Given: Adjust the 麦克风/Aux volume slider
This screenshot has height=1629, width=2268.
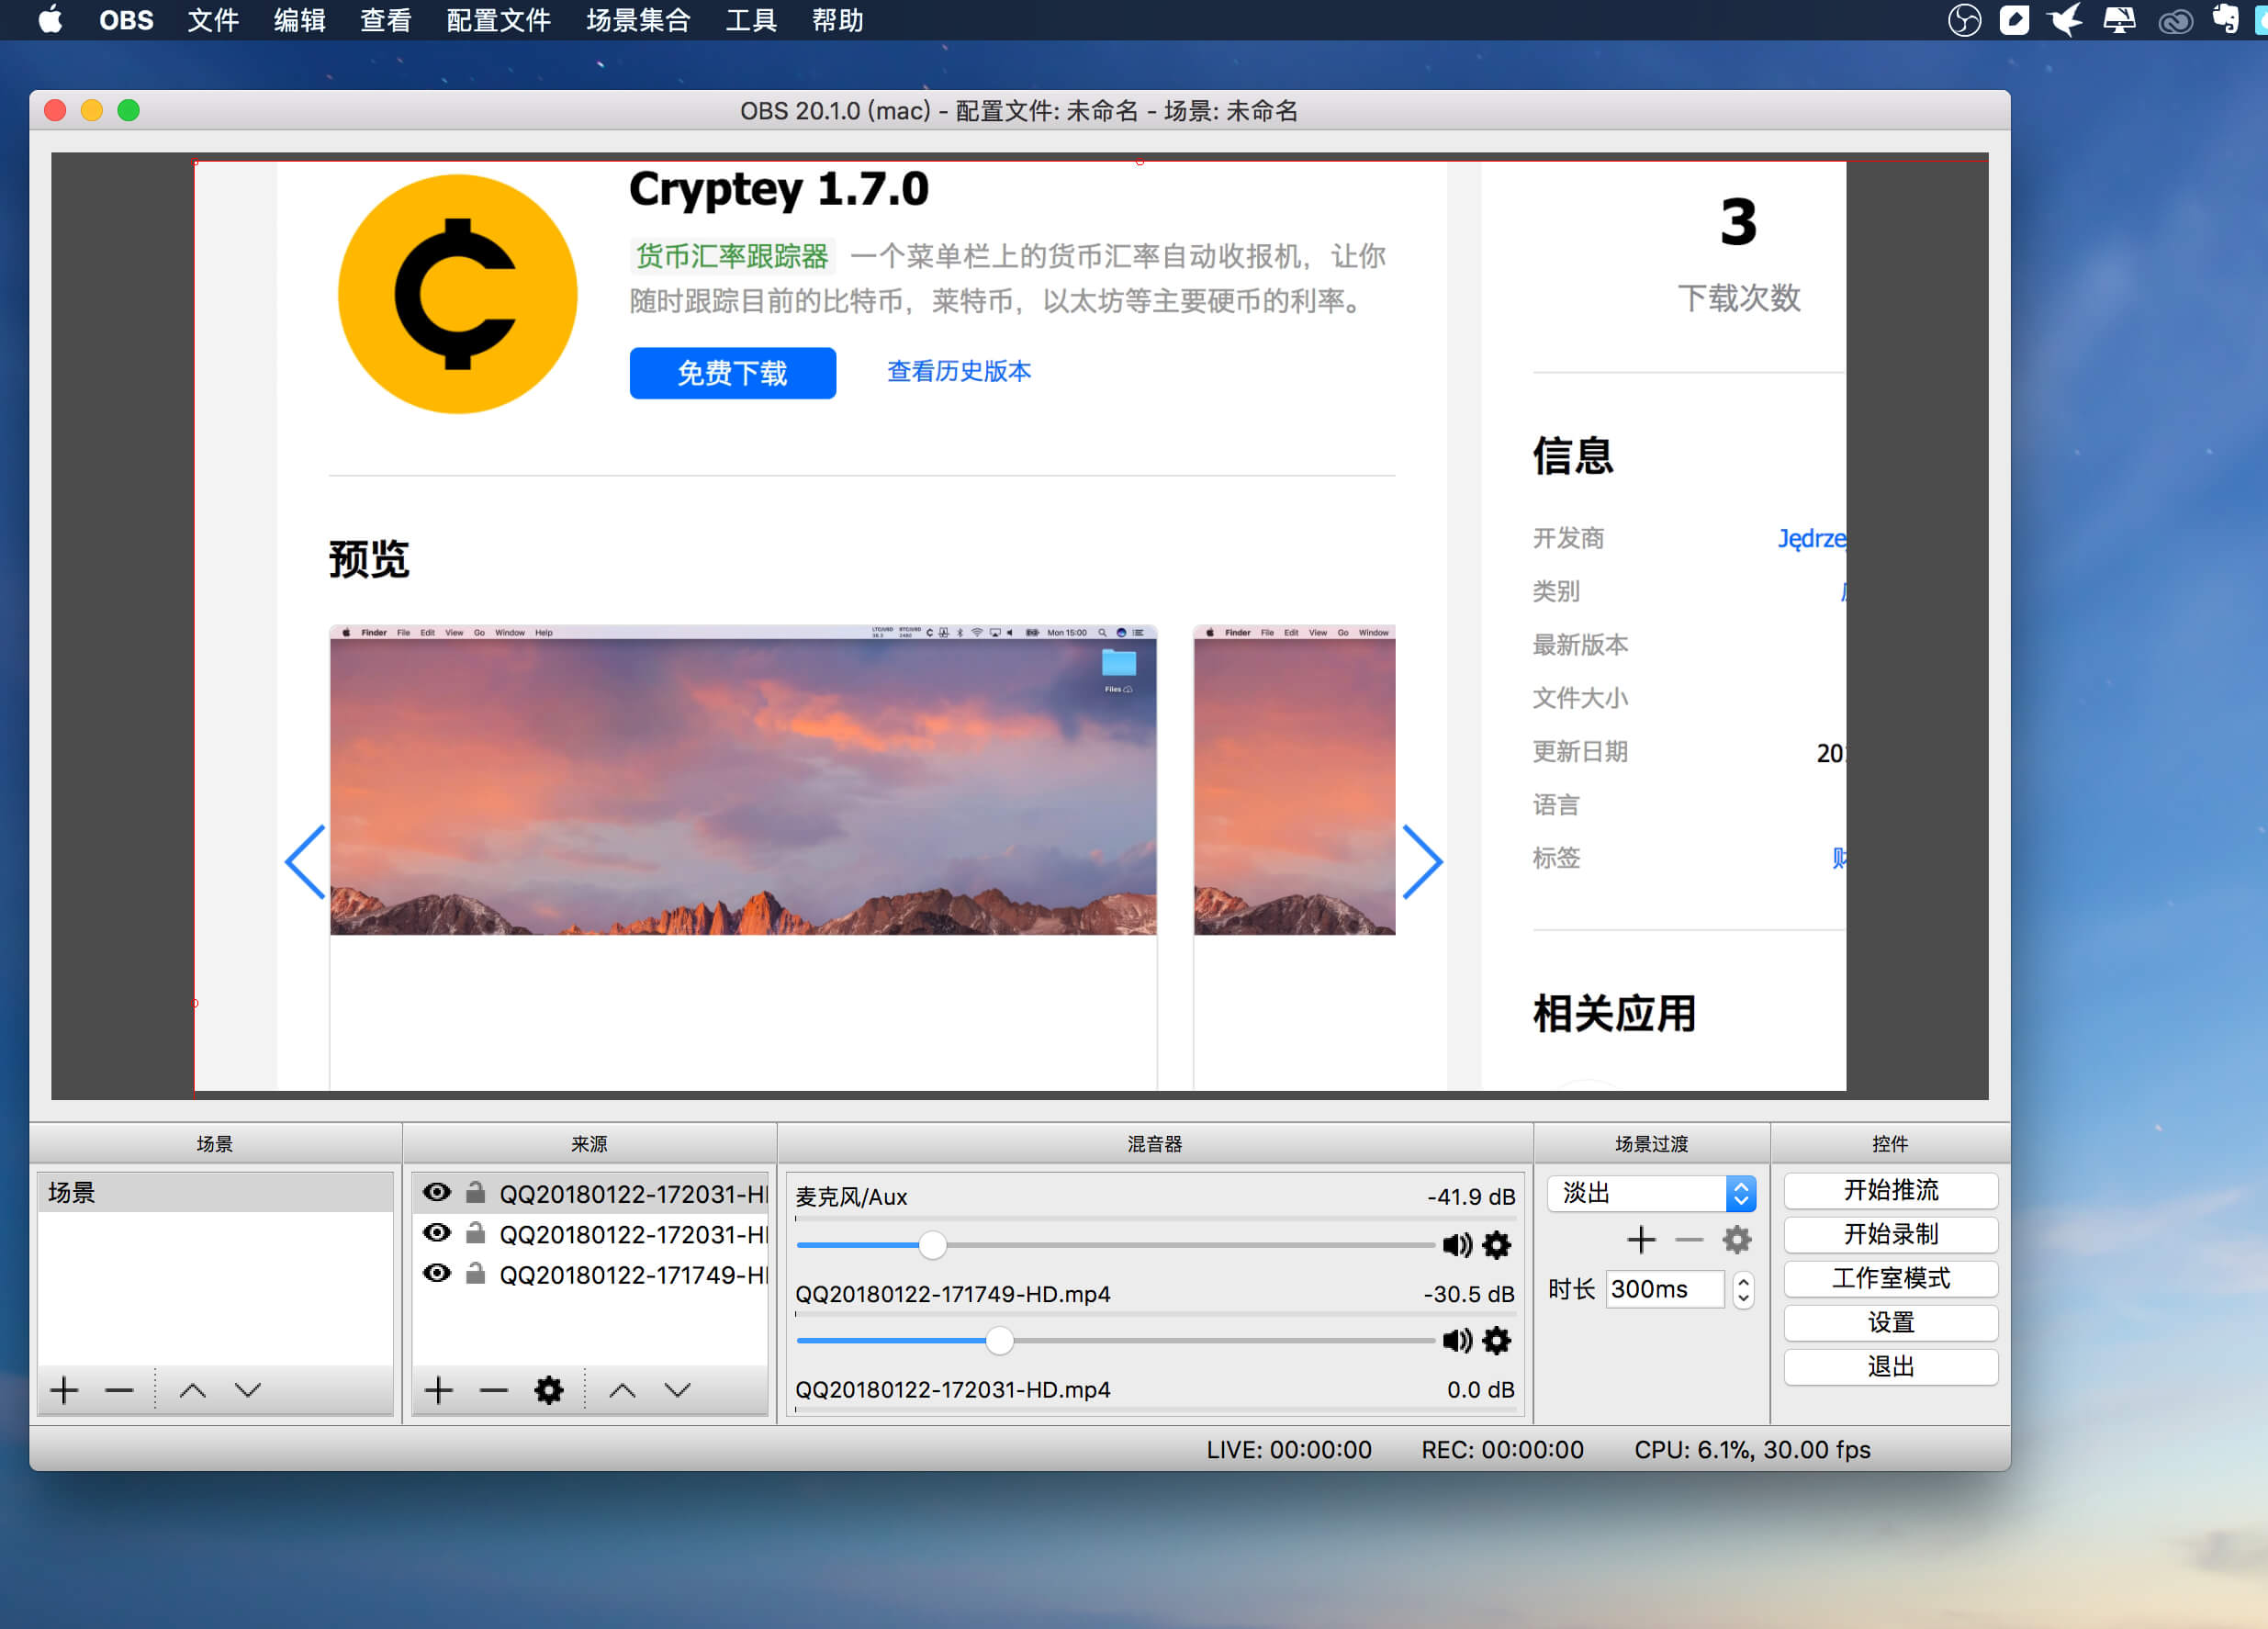Looking at the screenshot, I should [x=1115, y=1245].
